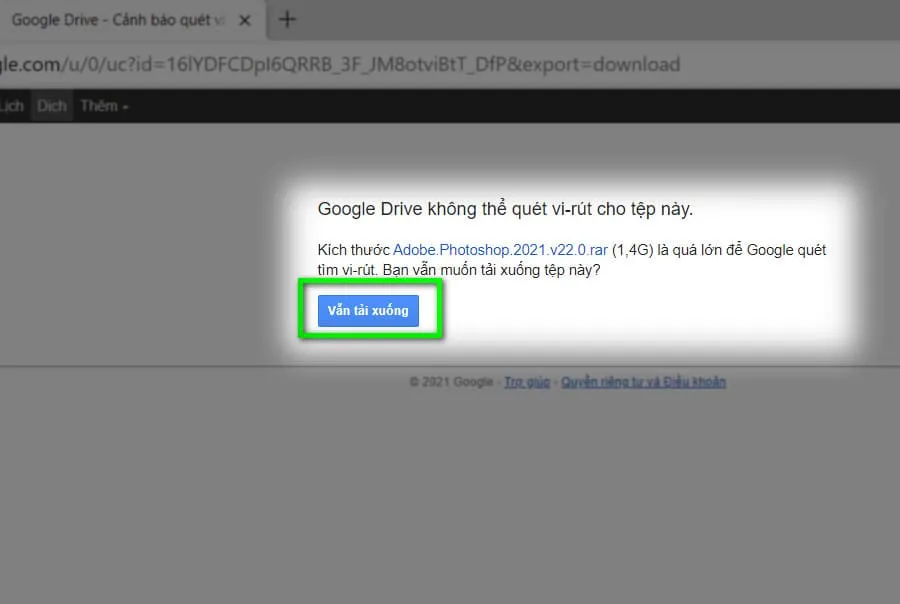Expand the "Thêm" dropdown menu
Screen dimensions: 900x604
tap(104, 106)
